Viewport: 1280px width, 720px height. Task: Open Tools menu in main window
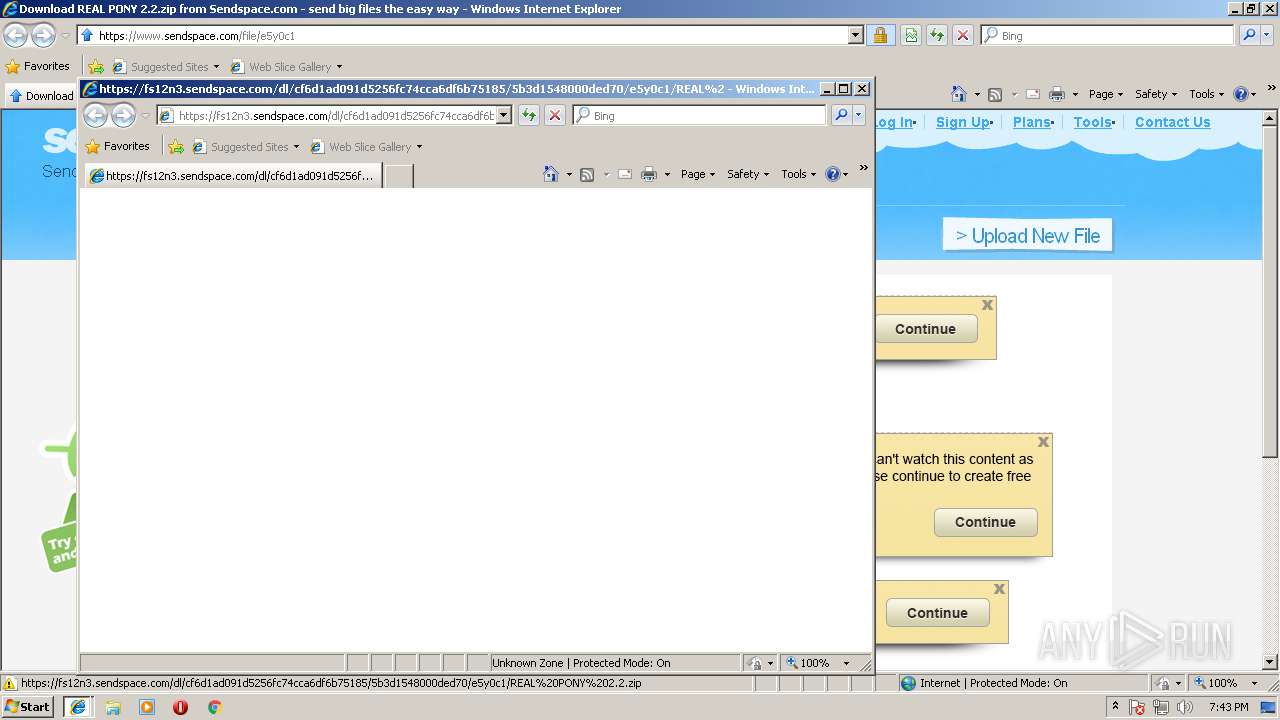tap(1206, 94)
